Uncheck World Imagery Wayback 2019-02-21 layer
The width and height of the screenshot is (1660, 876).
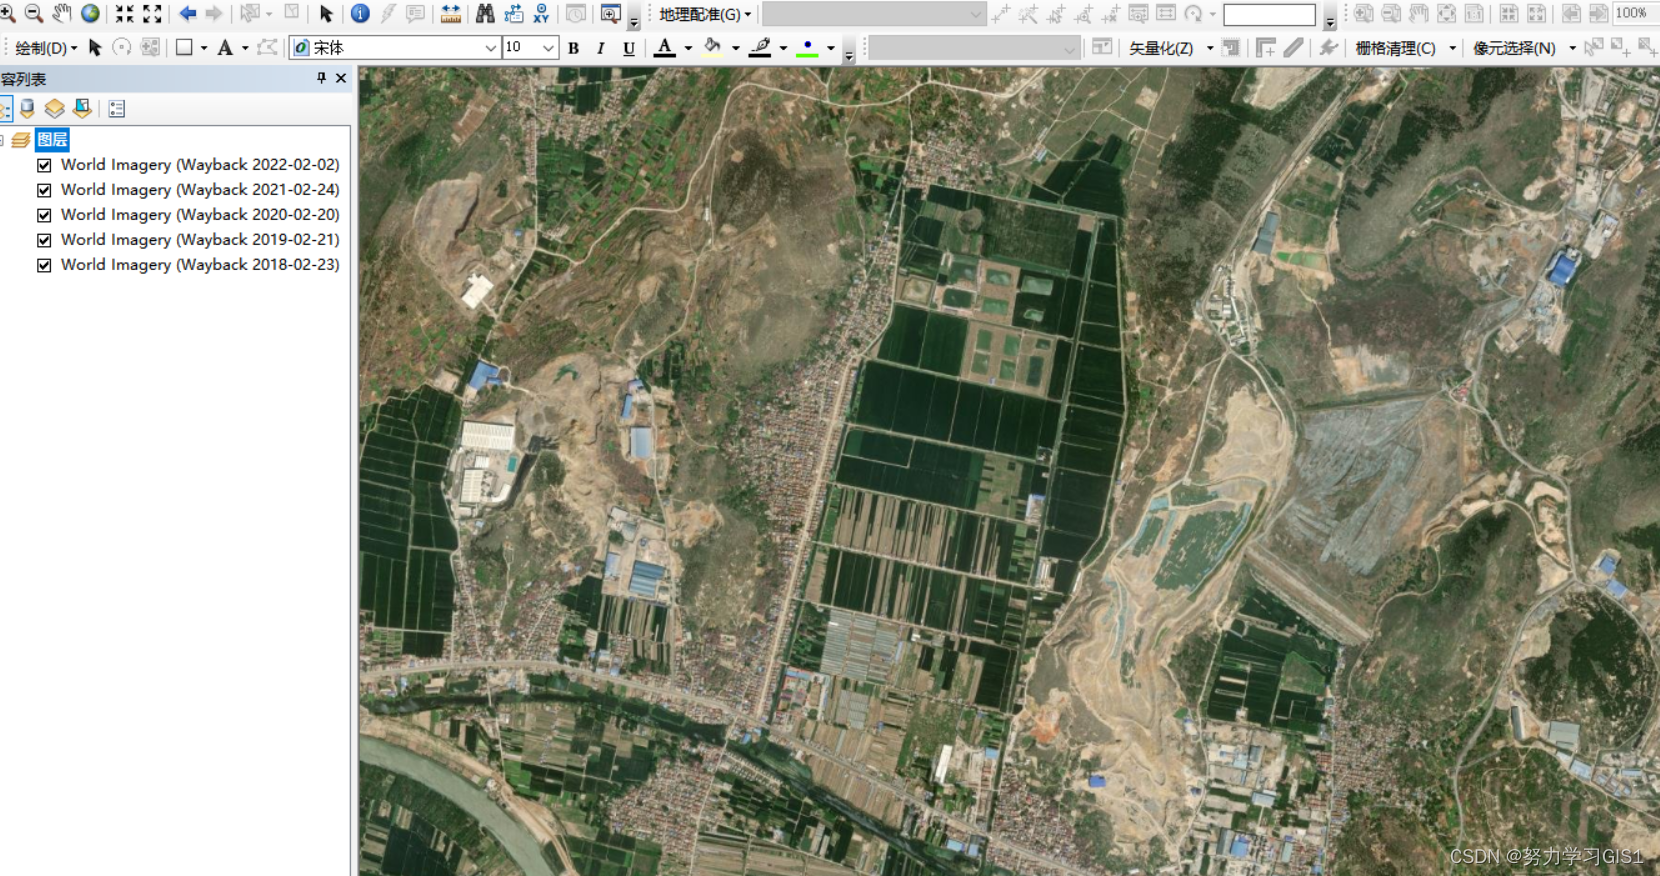pos(44,240)
